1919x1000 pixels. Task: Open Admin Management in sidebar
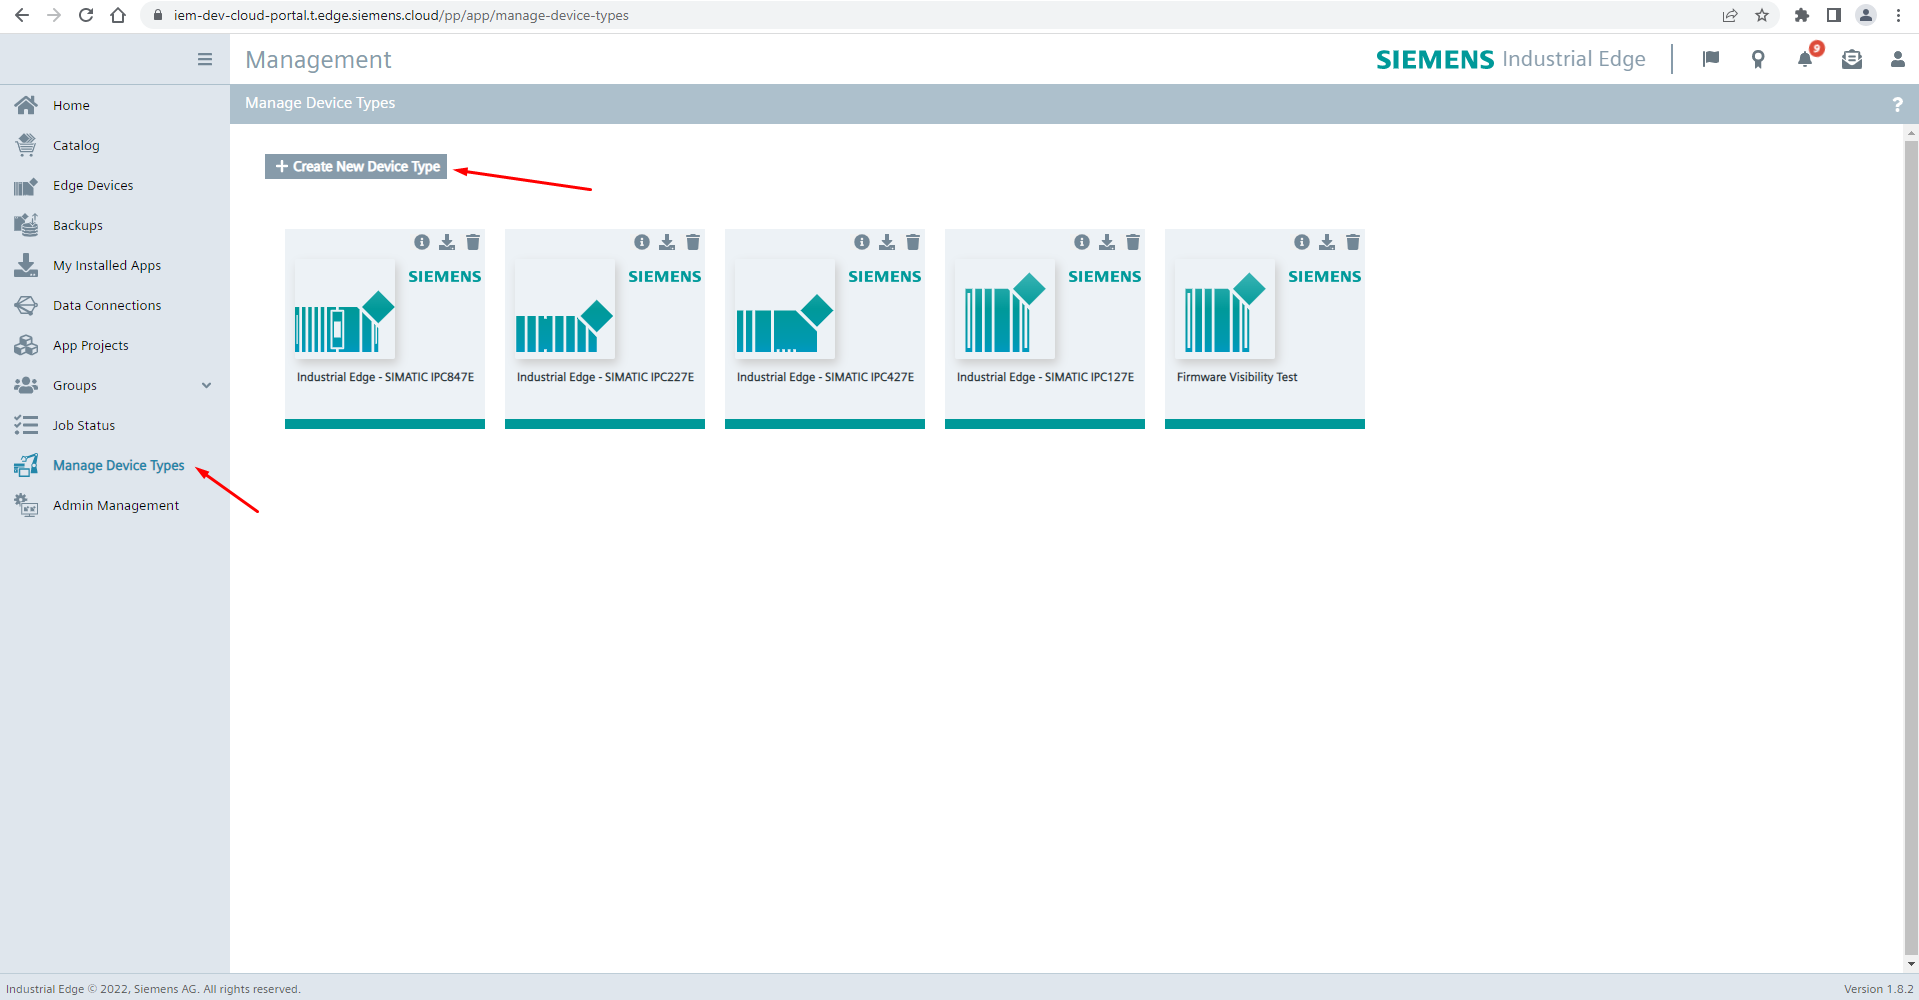[116, 505]
